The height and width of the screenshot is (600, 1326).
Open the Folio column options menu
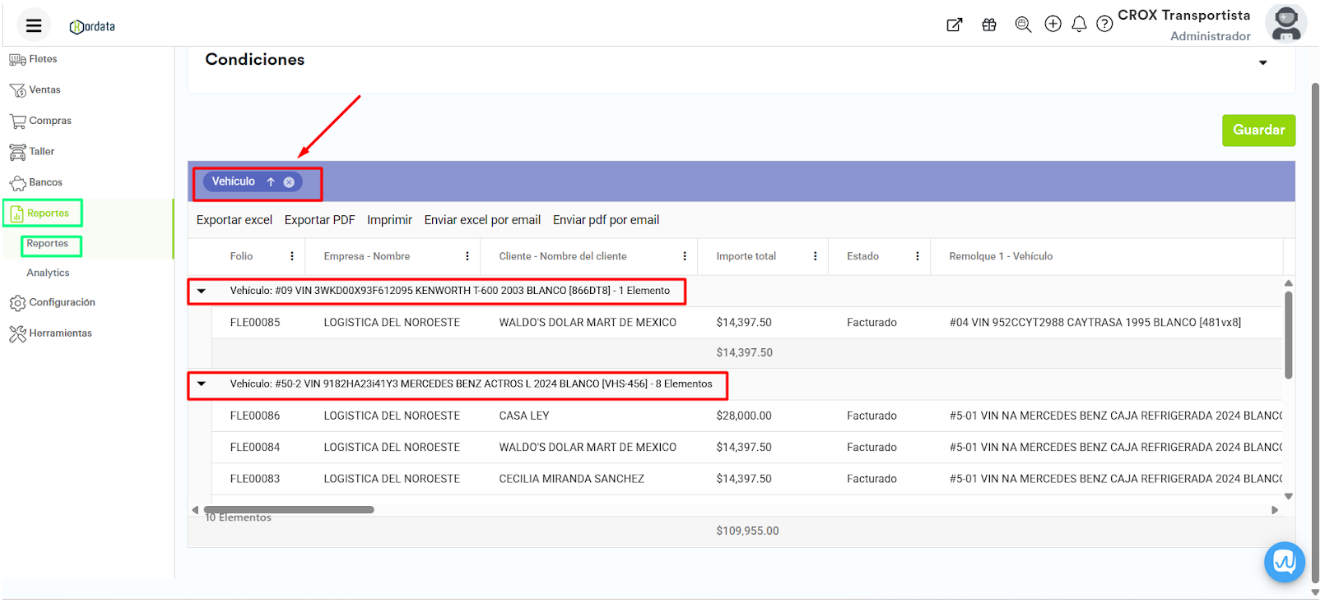[292, 256]
